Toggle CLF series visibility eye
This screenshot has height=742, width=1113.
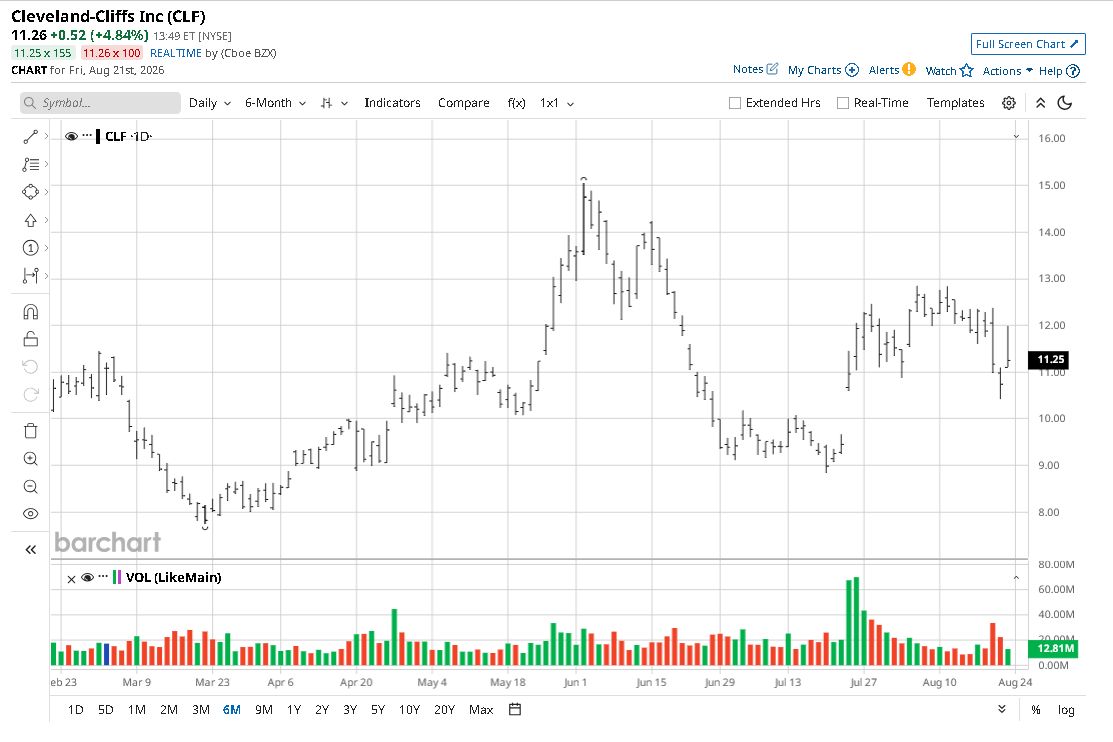[71, 136]
